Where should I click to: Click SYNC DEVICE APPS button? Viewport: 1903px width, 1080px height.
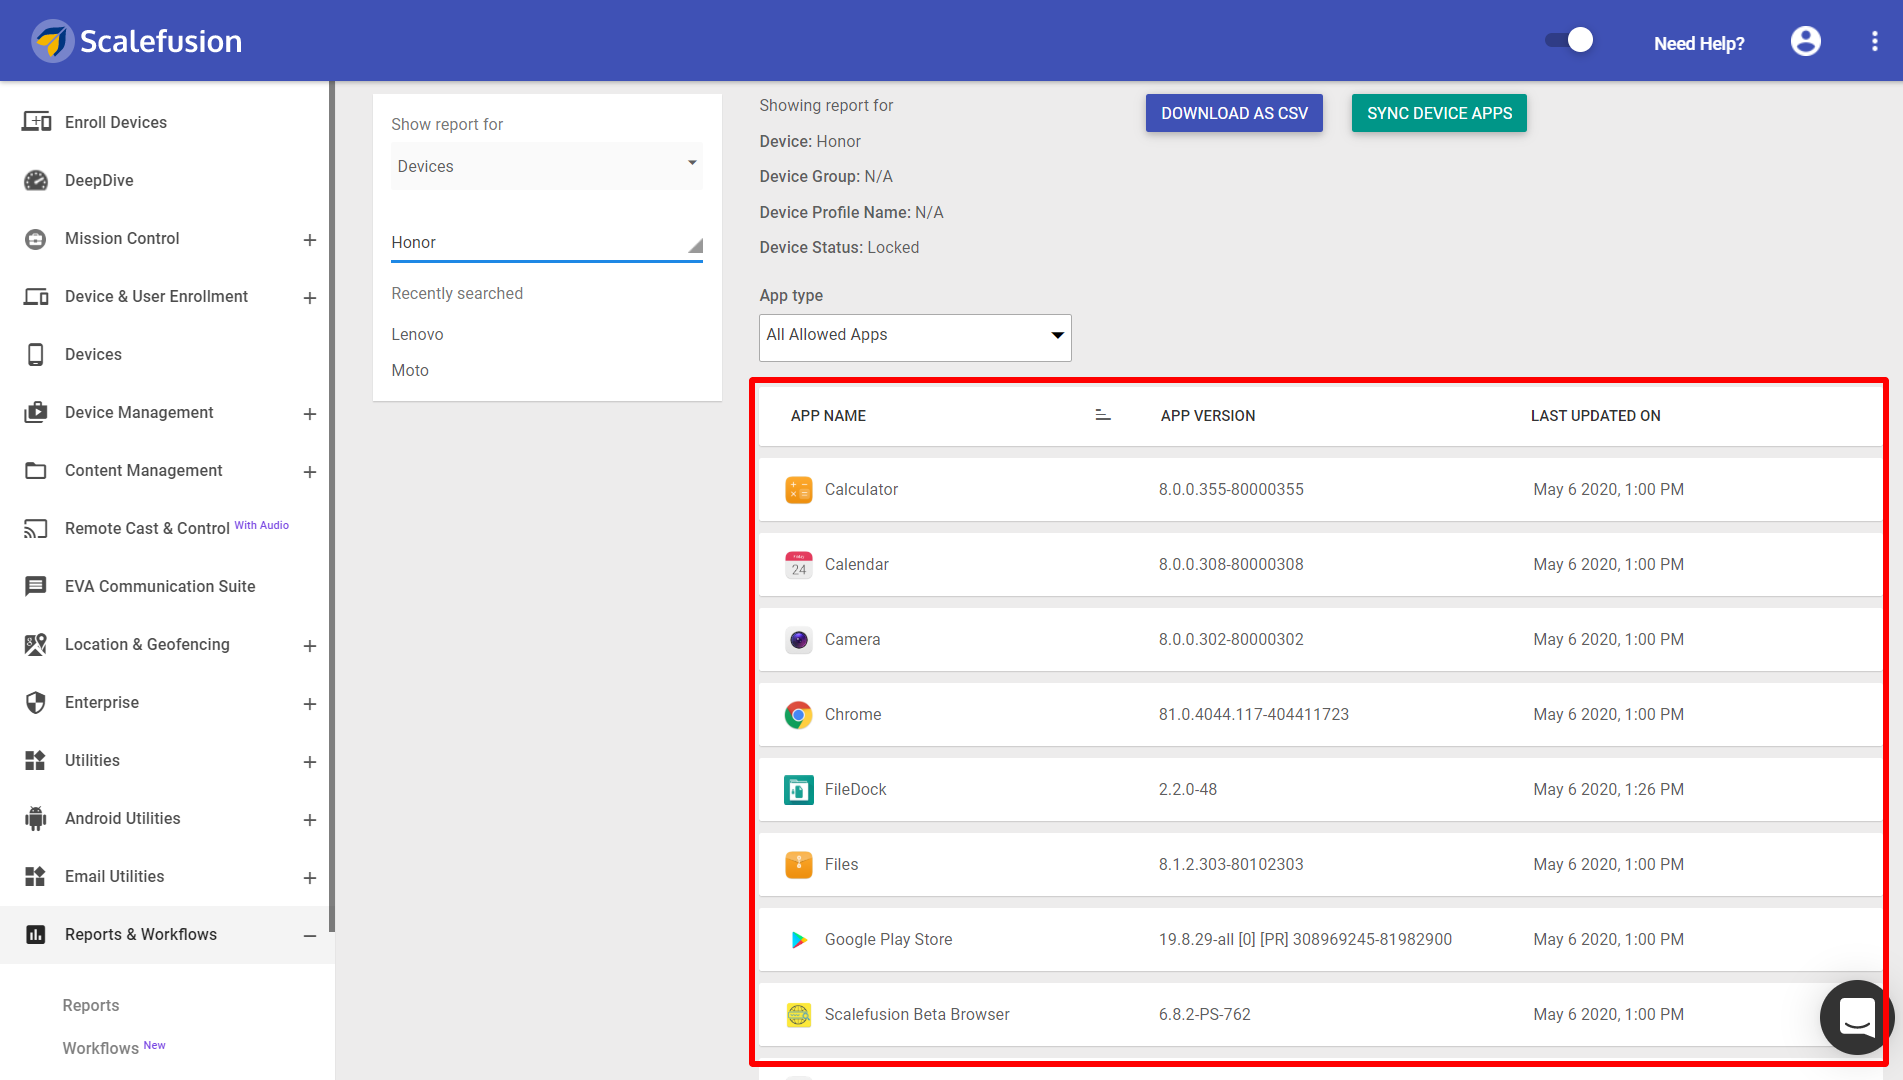tap(1439, 113)
